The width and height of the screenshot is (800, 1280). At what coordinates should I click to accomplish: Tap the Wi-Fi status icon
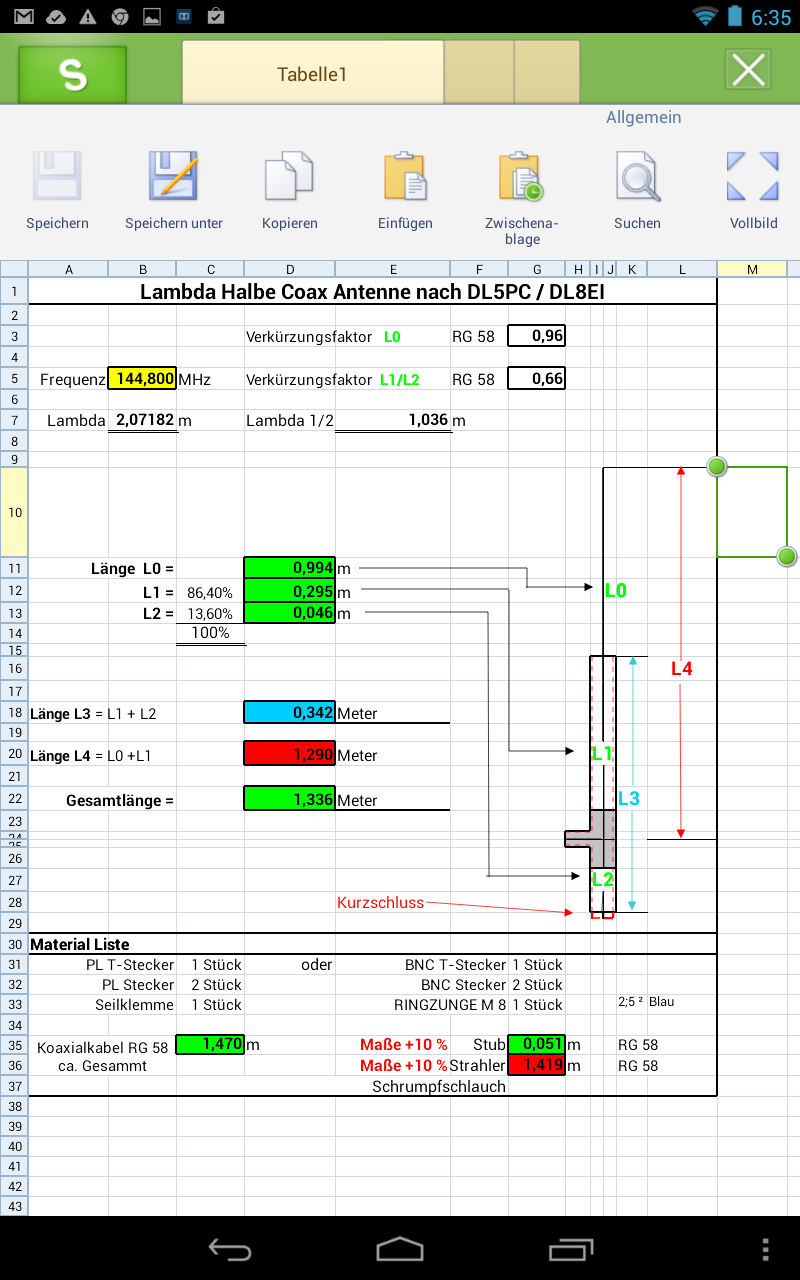pos(705,16)
